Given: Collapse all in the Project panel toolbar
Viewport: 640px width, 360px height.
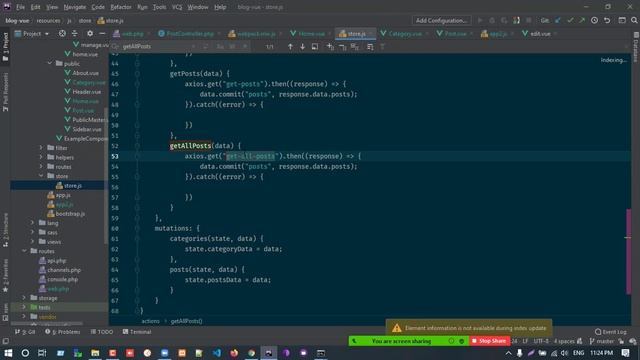Looking at the screenshot, I should [x=74, y=33].
